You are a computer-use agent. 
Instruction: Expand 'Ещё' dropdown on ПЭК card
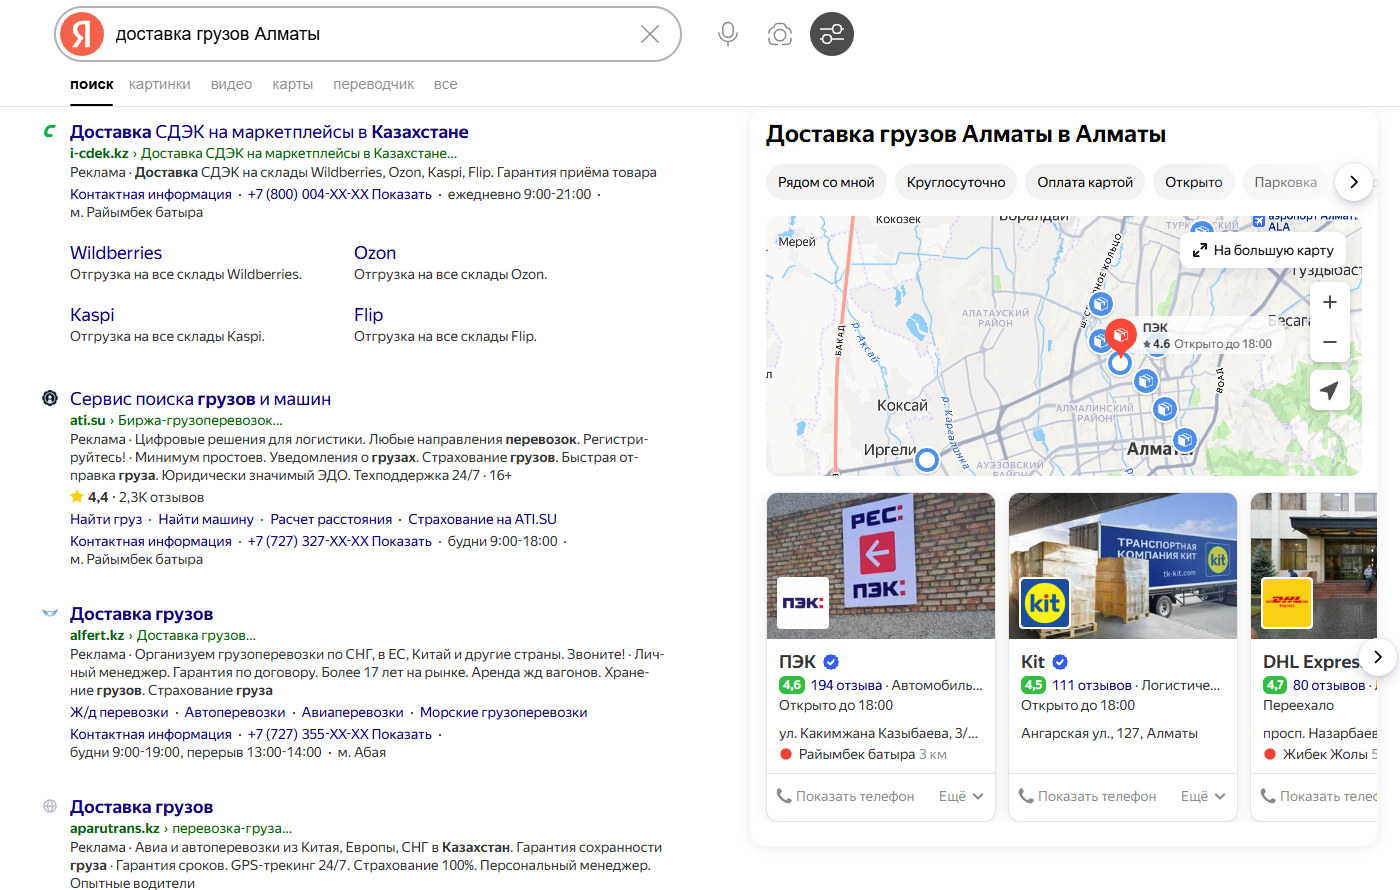pos(961,796)
